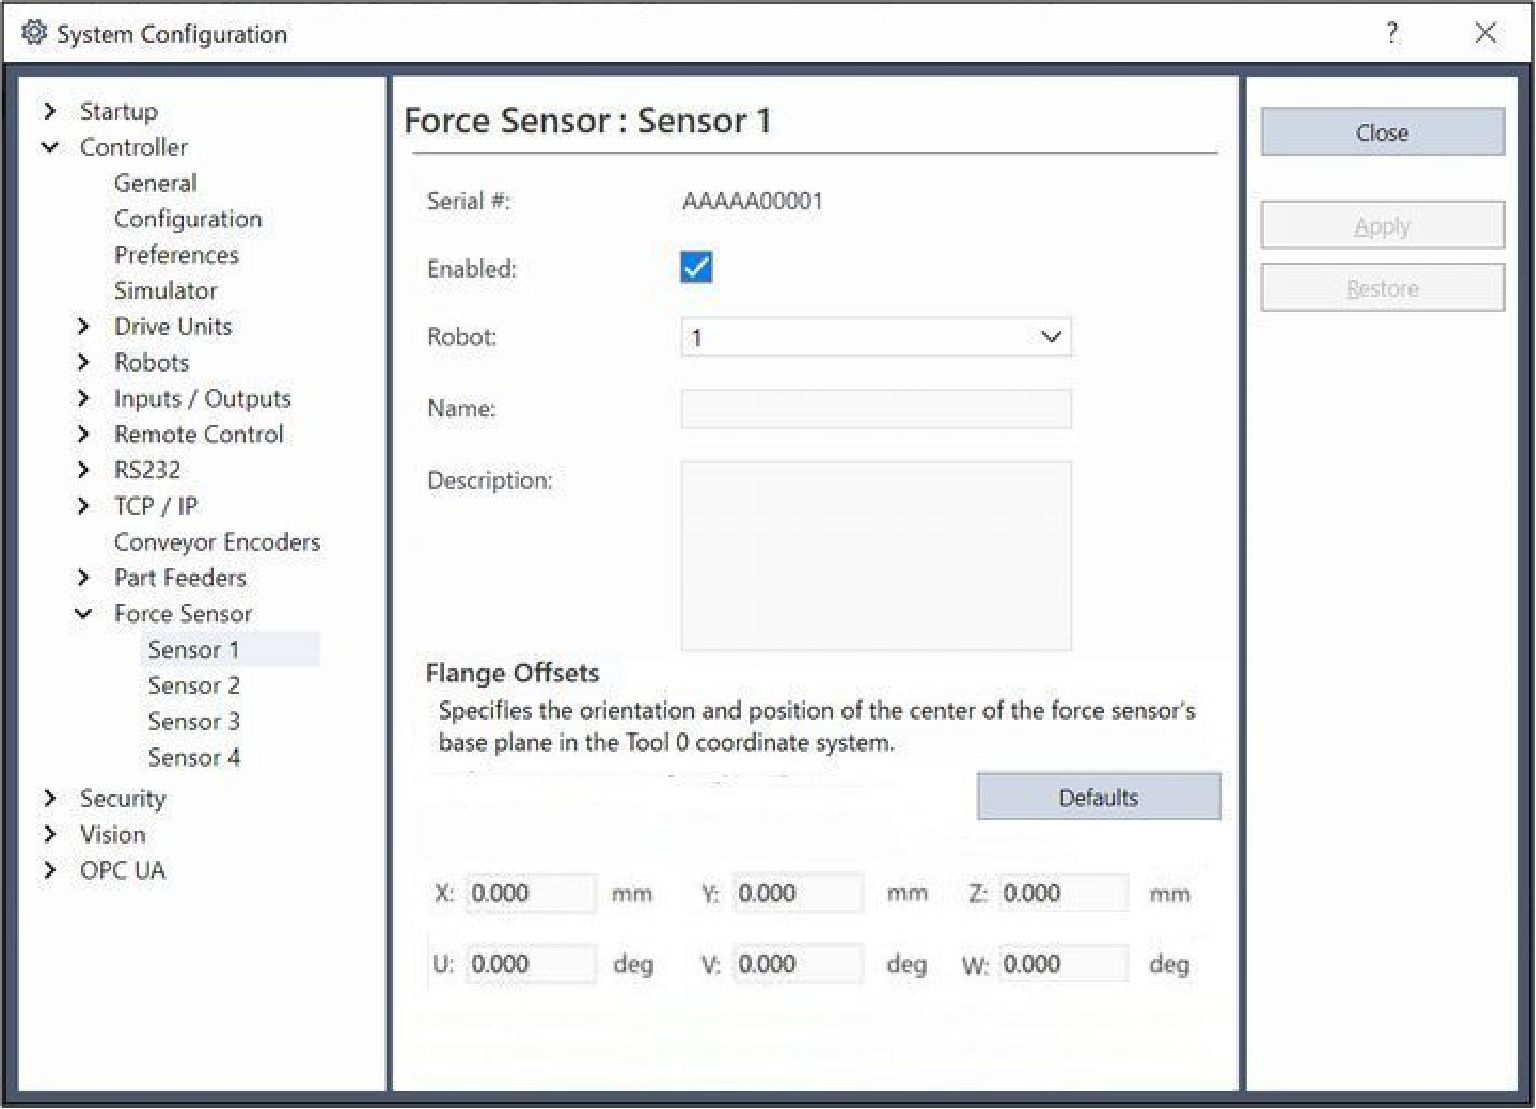This screenshot has height=1109, width=1536.
Task: Open the Robot dropdown
Action: coord(876,337)
